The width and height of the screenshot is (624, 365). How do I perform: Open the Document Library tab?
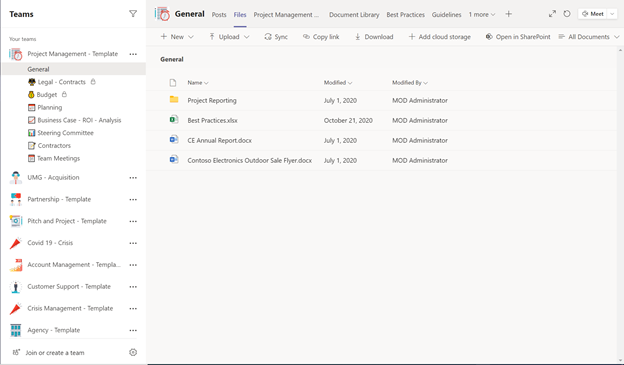[x=354, y=15]
